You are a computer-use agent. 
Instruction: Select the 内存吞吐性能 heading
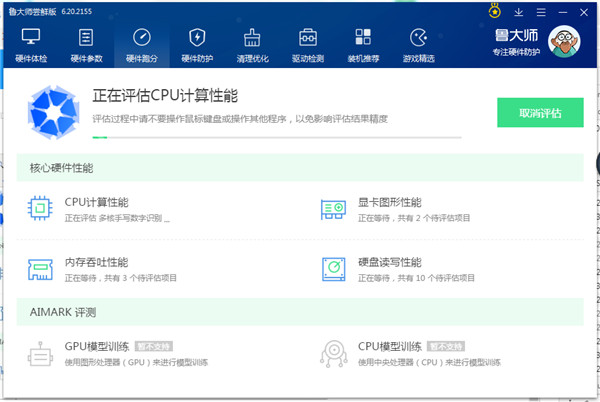(96, 262)
